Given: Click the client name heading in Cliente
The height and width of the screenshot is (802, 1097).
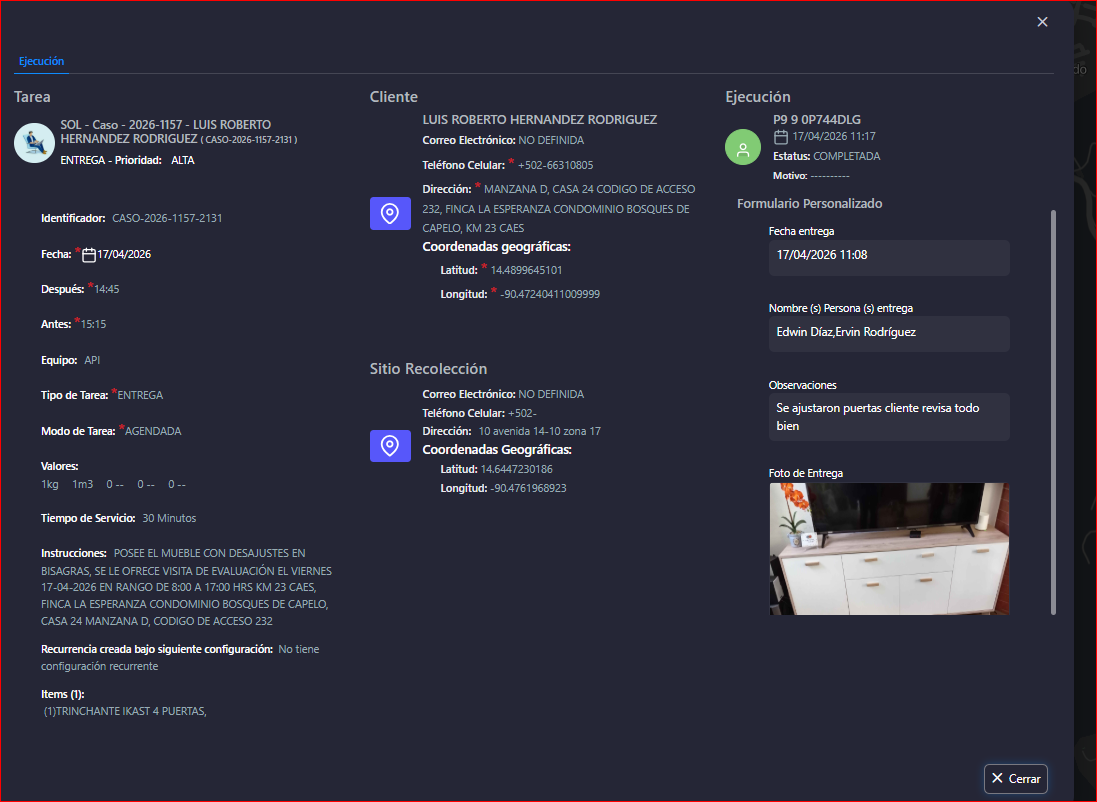Looking at the screenshot, I should [x=540, y=120].
